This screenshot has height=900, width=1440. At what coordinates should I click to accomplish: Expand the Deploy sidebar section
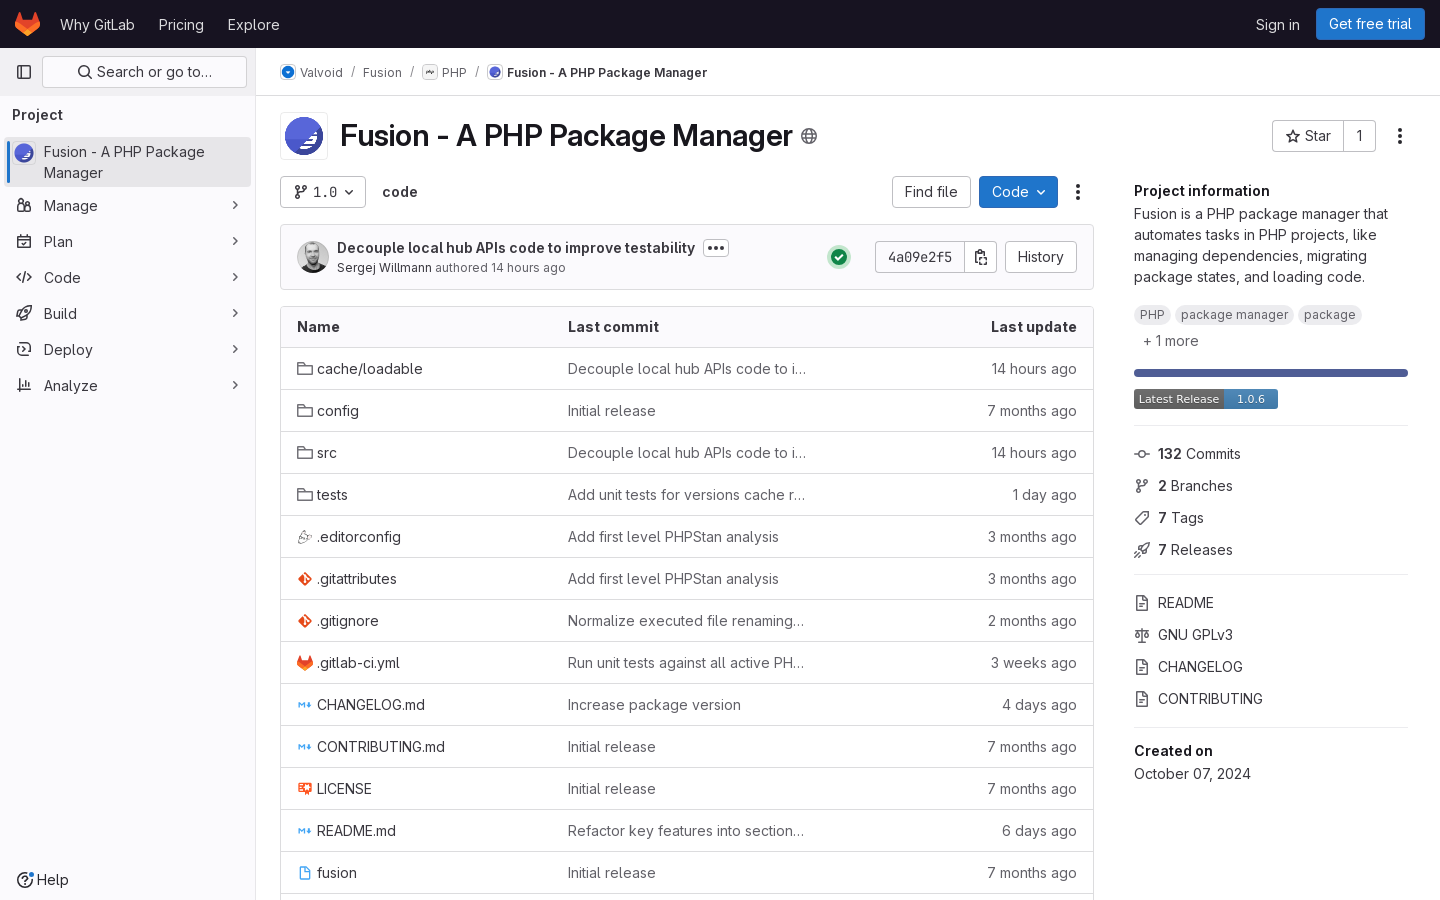pos(128,350)
